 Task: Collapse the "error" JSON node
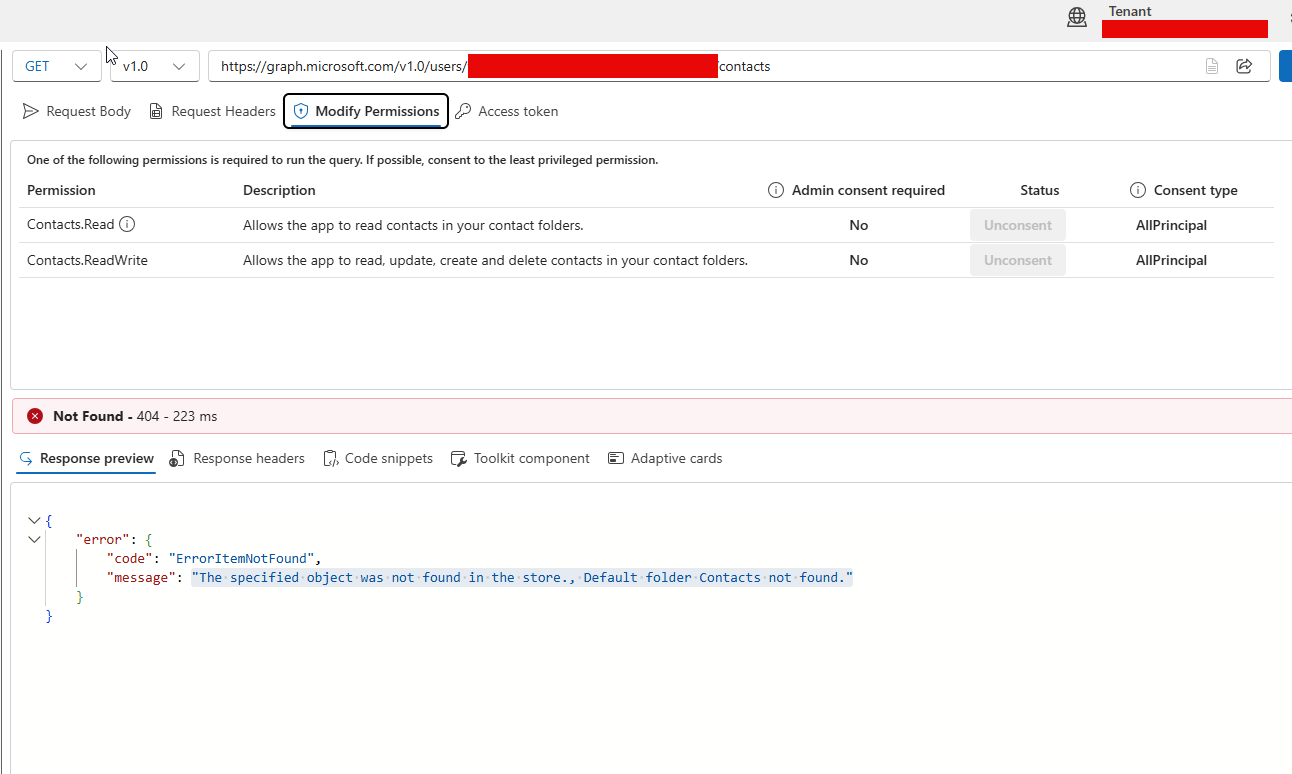(35, 539)
